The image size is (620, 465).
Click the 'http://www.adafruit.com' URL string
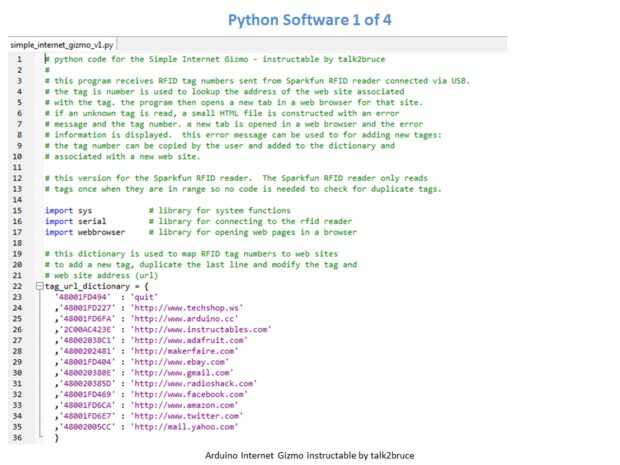pyautogui.click(x=188, y=340)
